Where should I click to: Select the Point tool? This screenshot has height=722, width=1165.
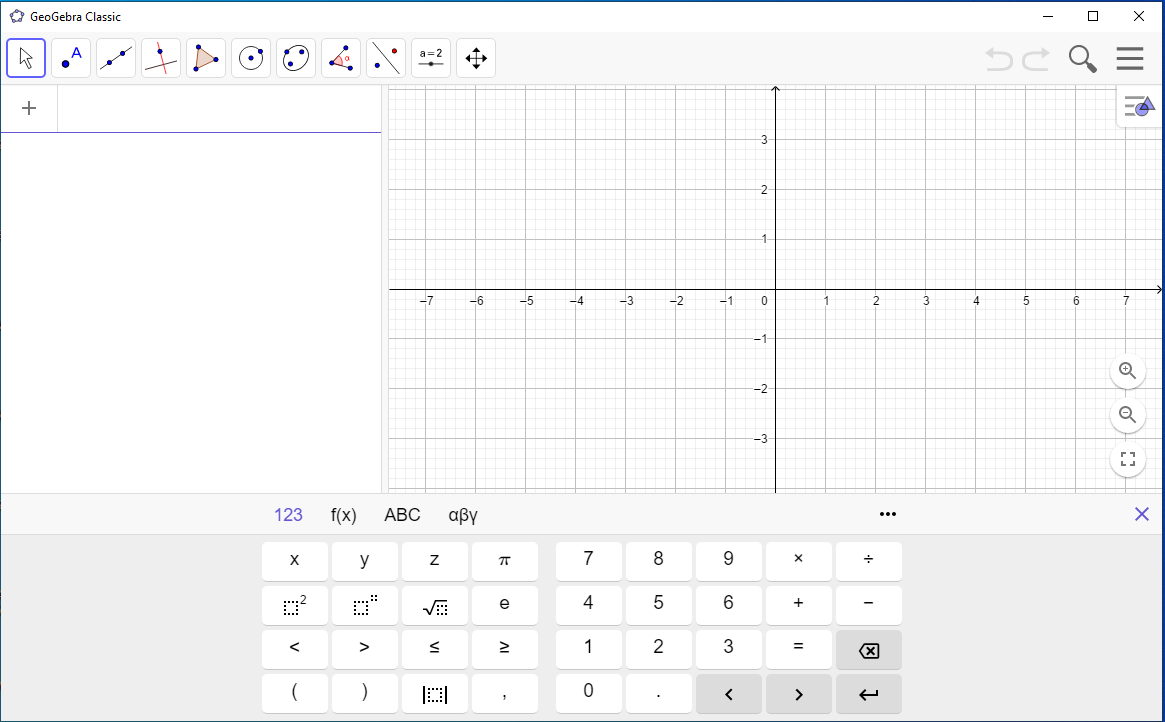pyautogui.click(x=71, y=58)
